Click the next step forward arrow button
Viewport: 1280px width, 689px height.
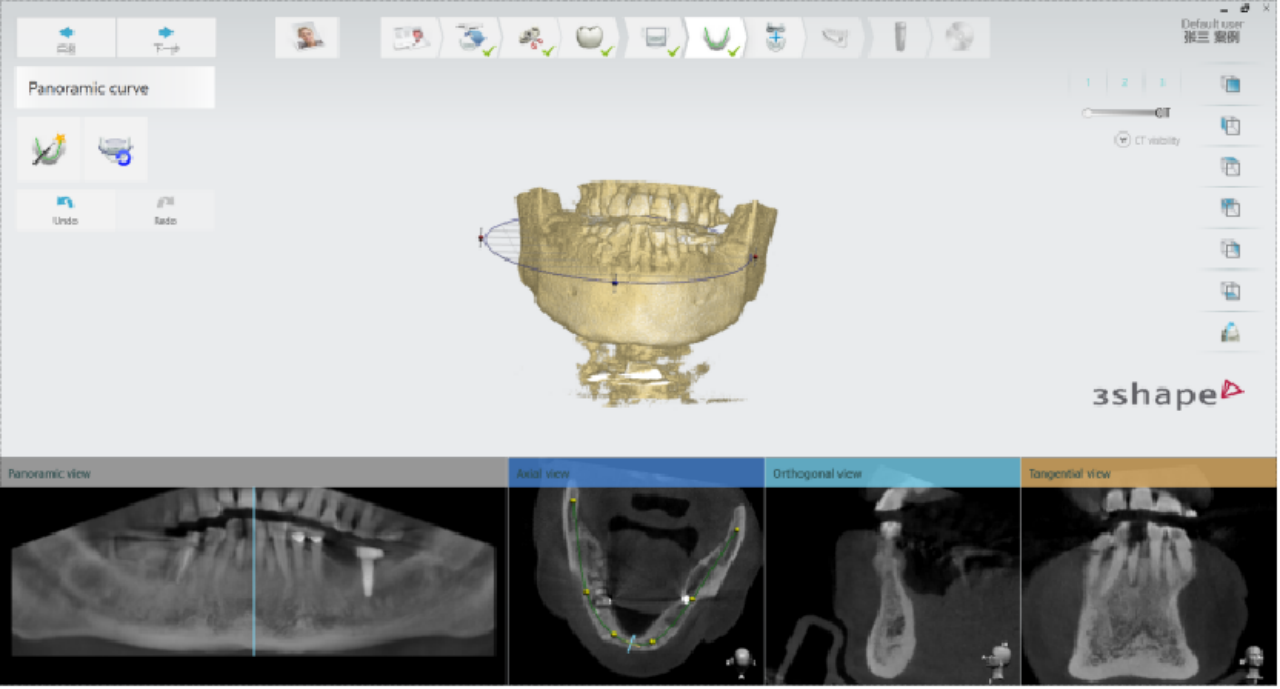tap(166, 38)
